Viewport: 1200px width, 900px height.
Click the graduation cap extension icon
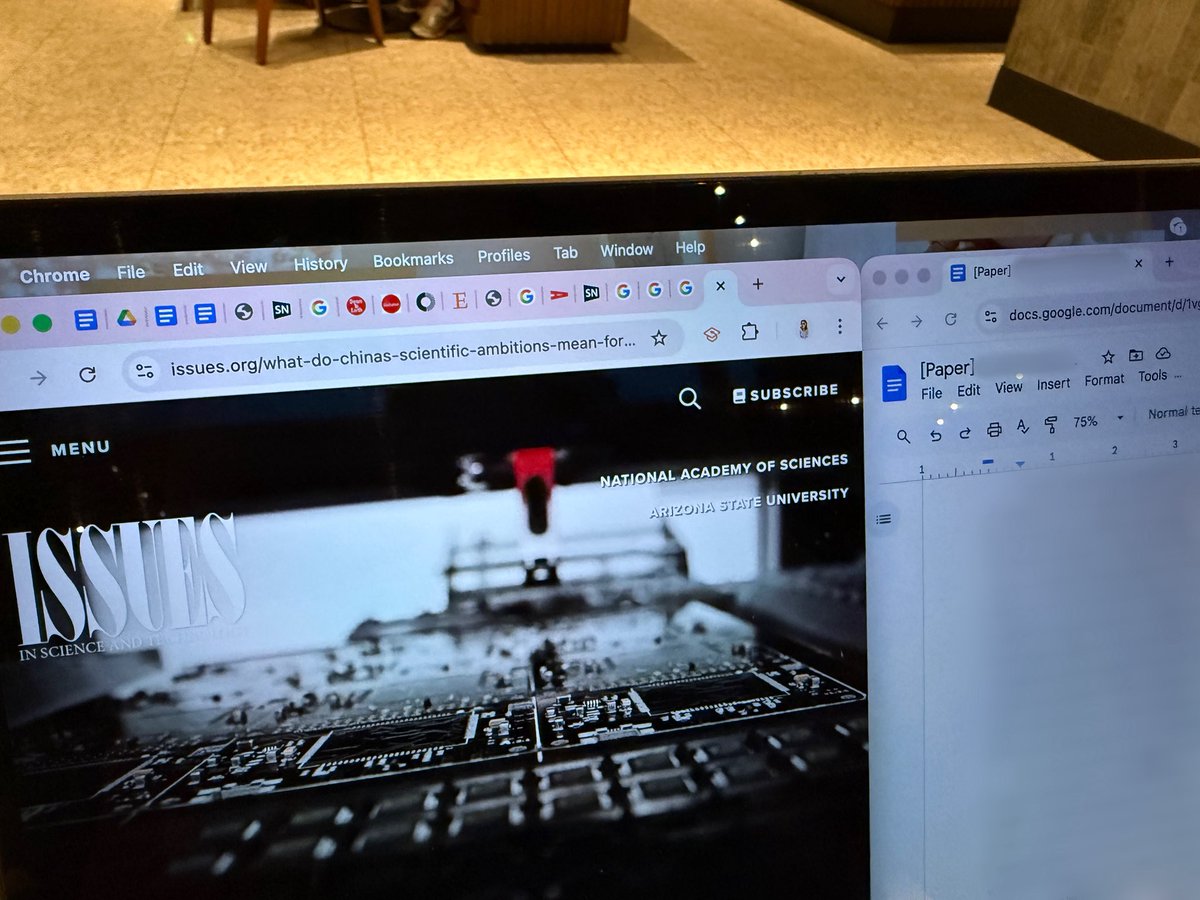tap(712, 334)
